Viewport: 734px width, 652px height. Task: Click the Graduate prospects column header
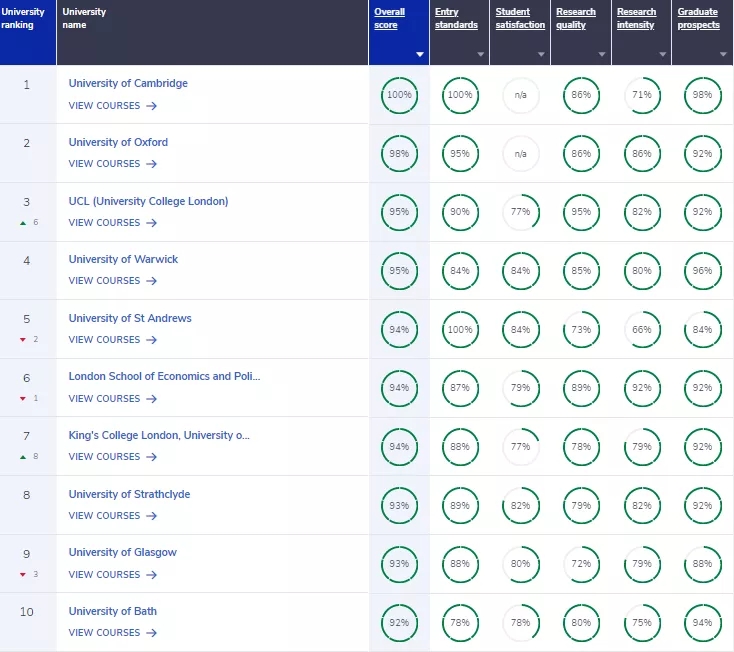[698, 18]
